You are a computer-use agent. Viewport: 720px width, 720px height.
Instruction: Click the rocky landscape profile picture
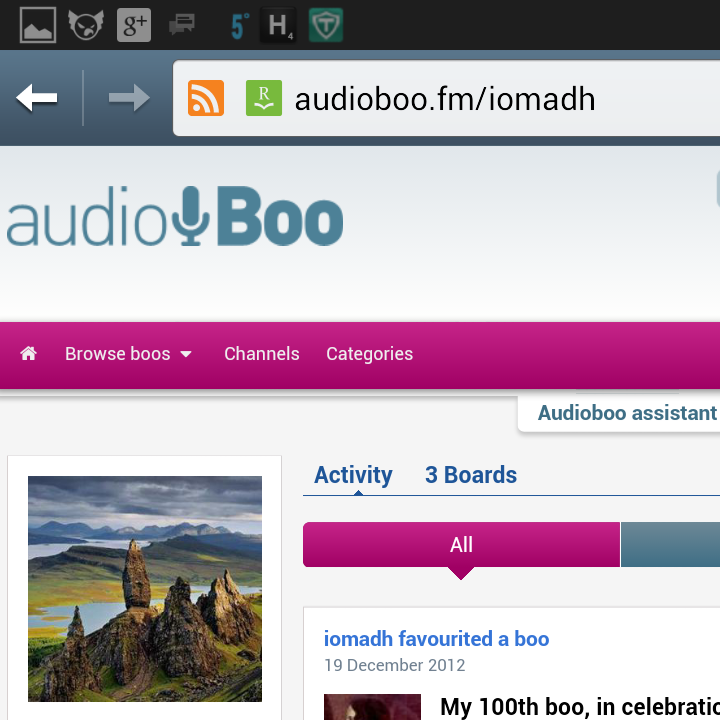[145, 588]
